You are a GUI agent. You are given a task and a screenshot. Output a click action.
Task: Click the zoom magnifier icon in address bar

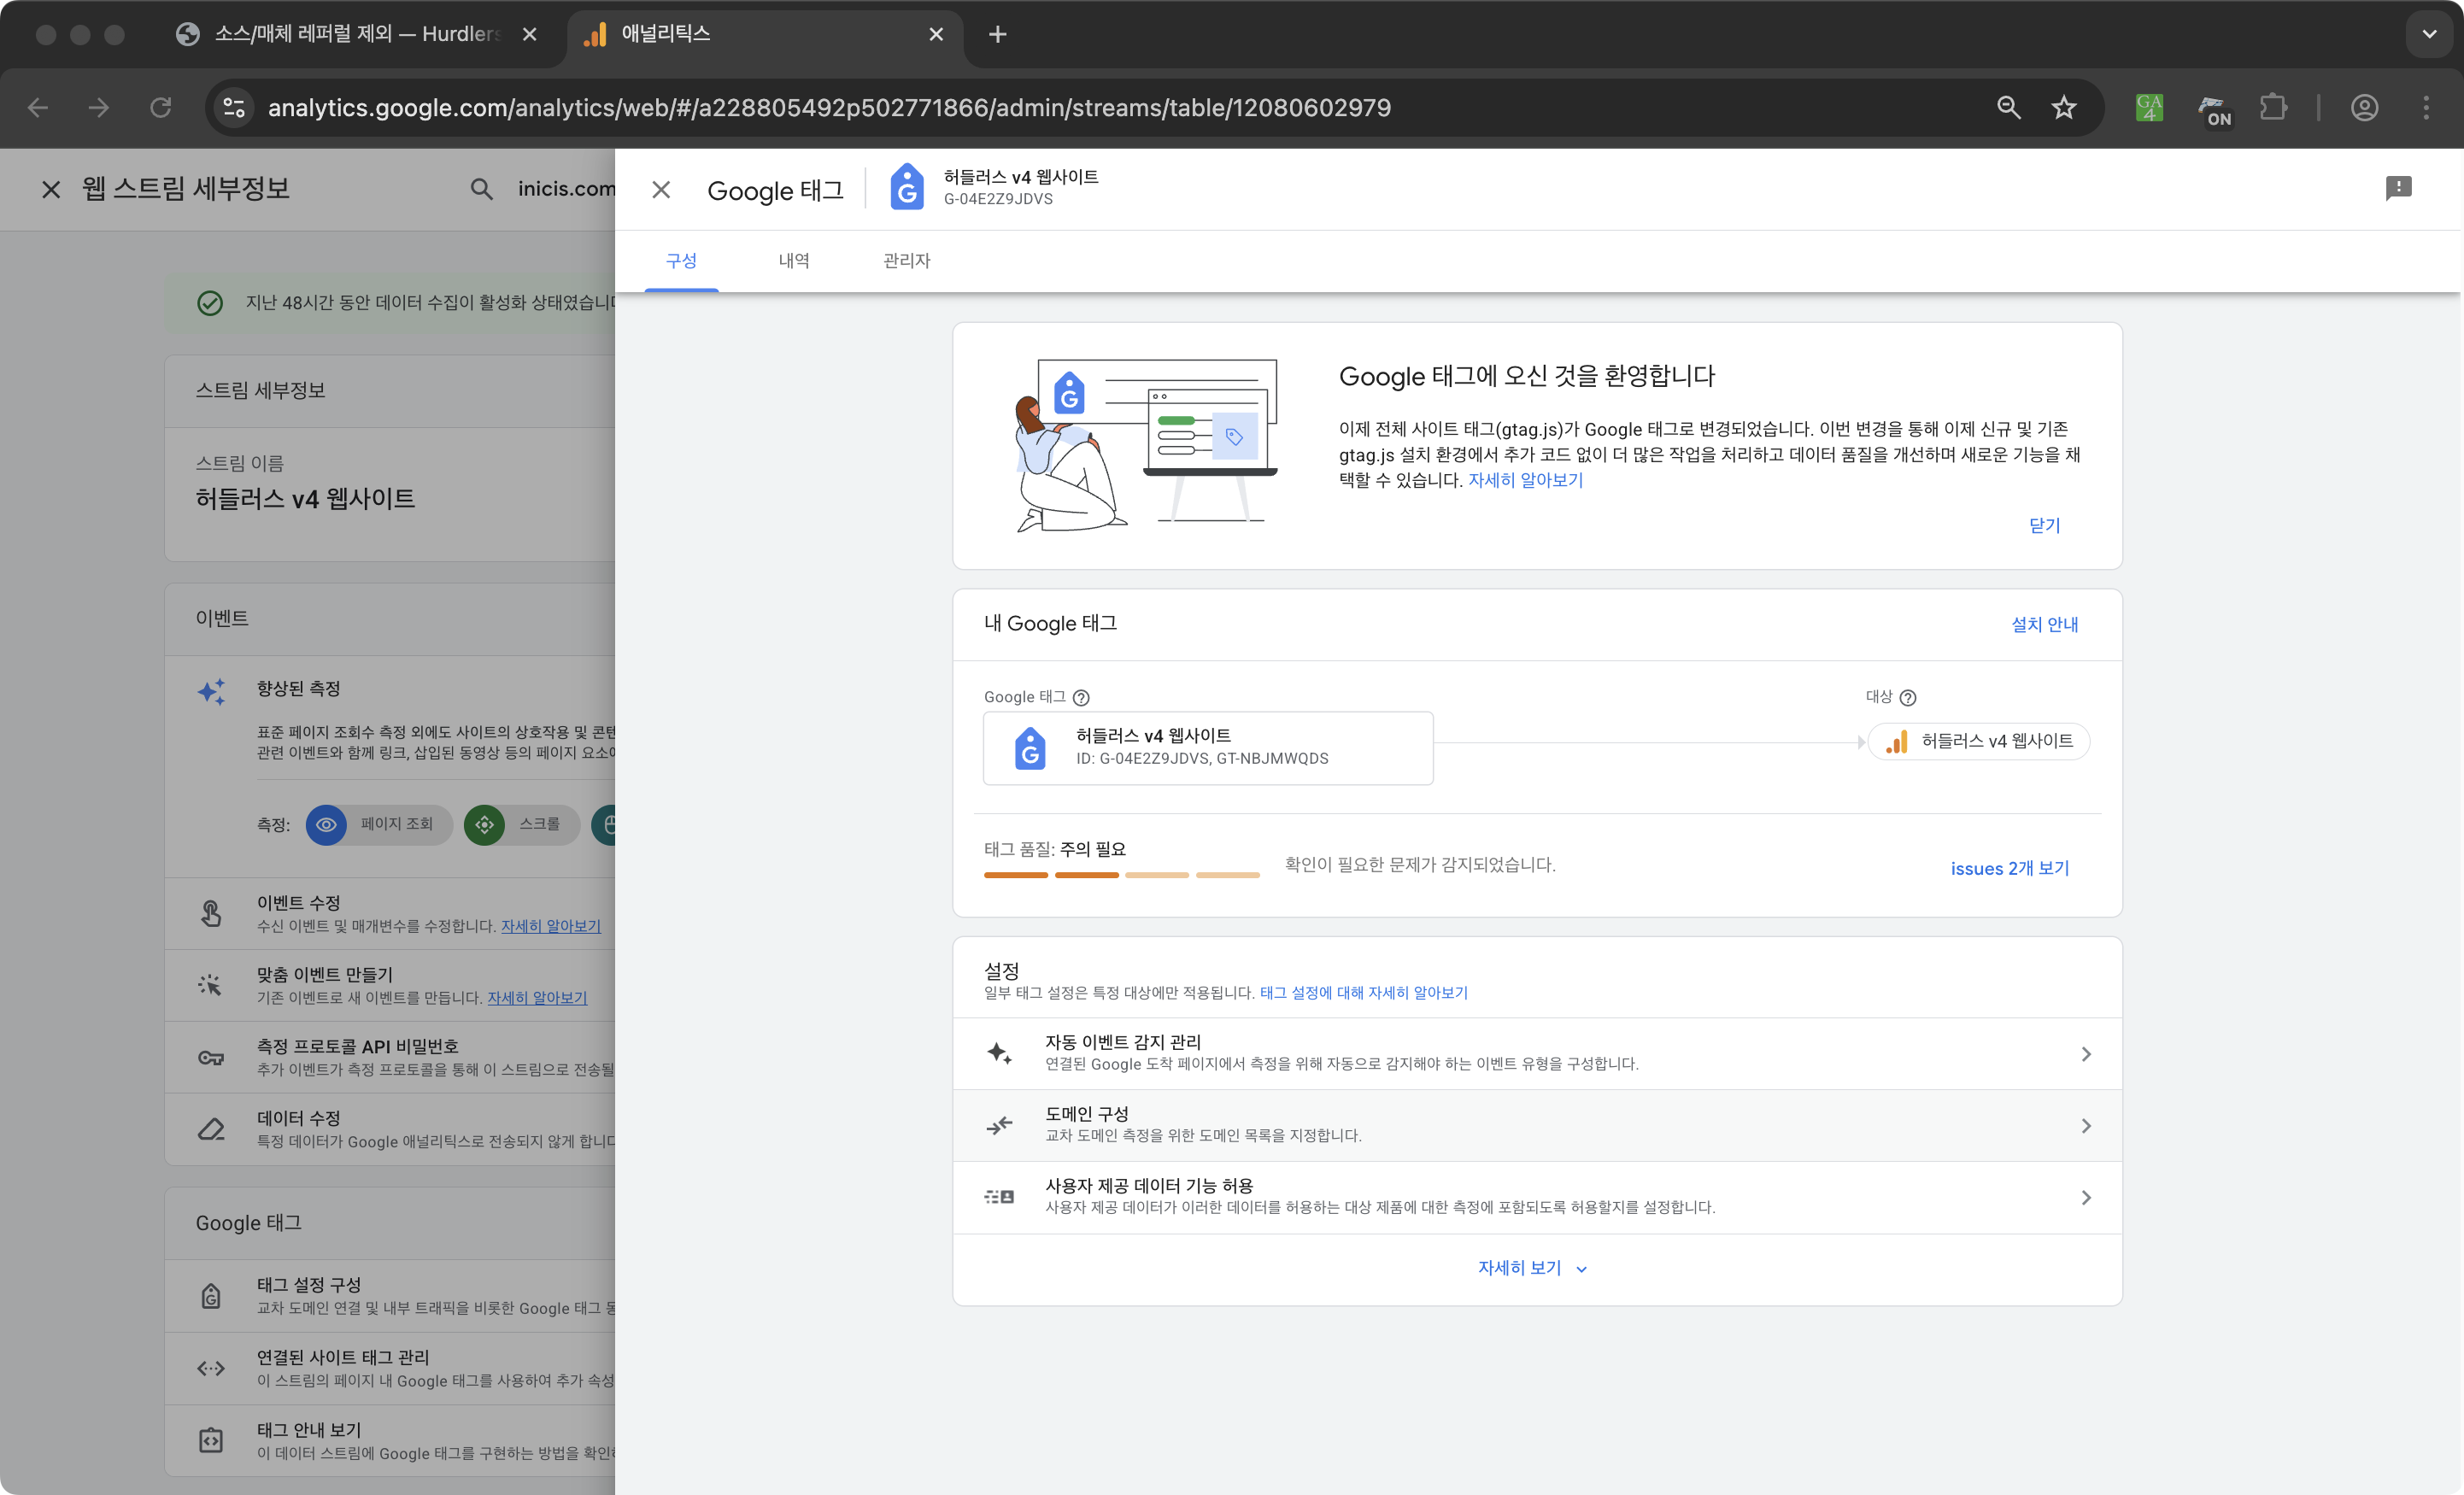pos(2009,107)
